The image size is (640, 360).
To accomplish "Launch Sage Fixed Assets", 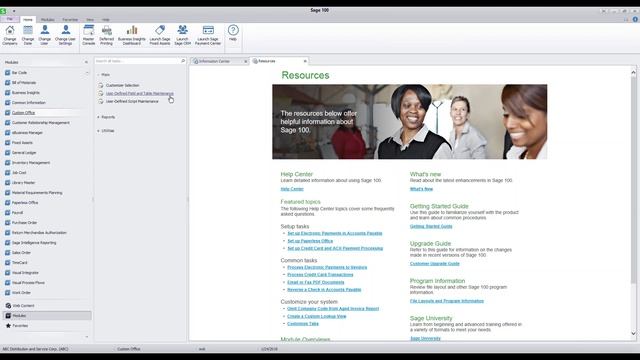I will pos(160,34).
